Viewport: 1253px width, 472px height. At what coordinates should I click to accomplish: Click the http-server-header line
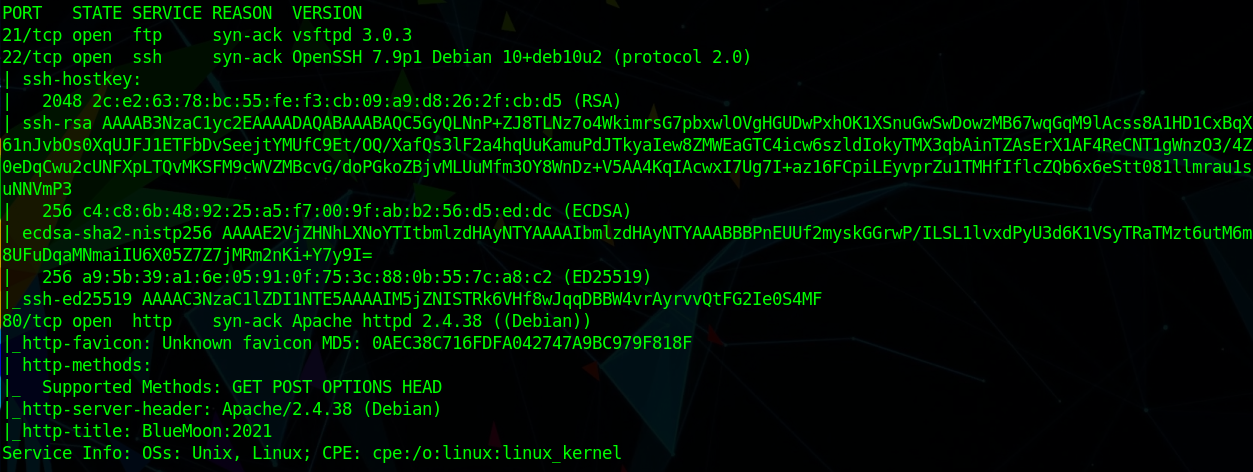222,408
